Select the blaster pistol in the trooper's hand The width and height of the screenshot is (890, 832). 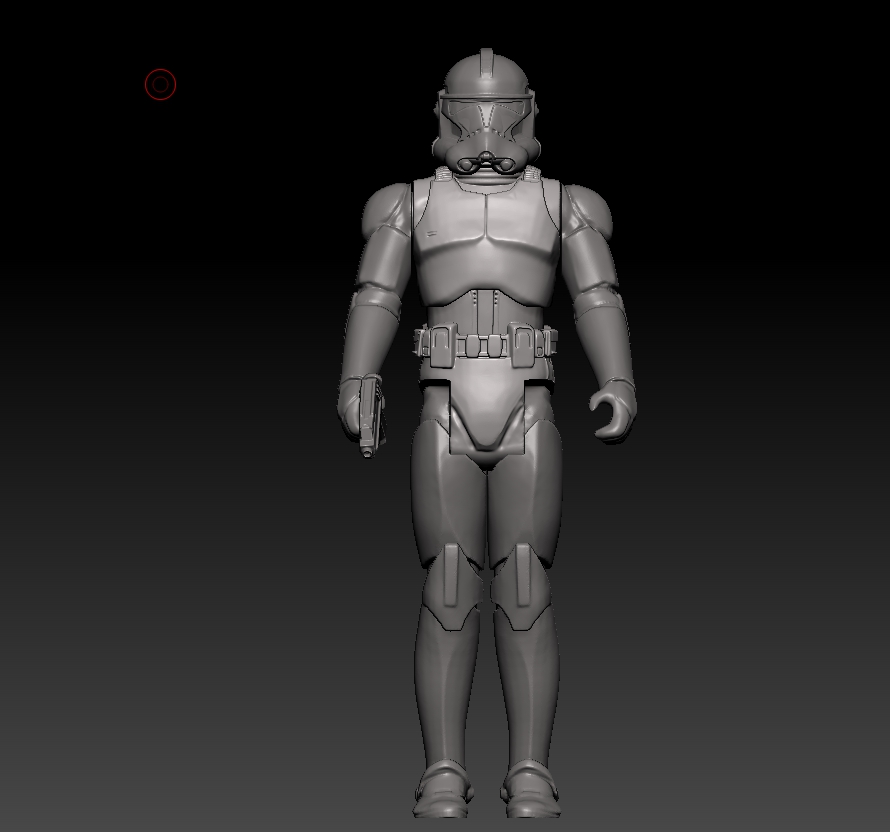click(x=371, y=416)
